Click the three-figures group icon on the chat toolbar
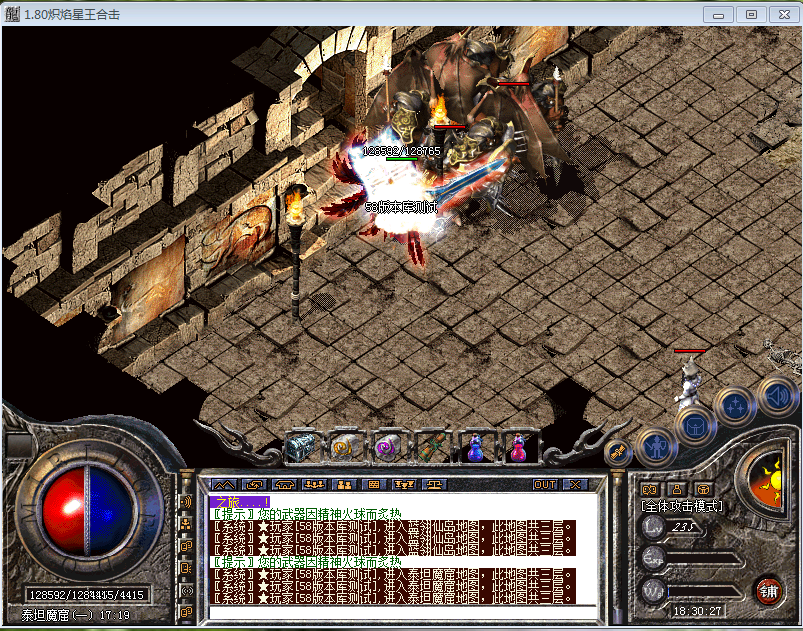Image resolution: width=803 pixels, height=631 pixels. pyautogui.click(x=314, y=485)
